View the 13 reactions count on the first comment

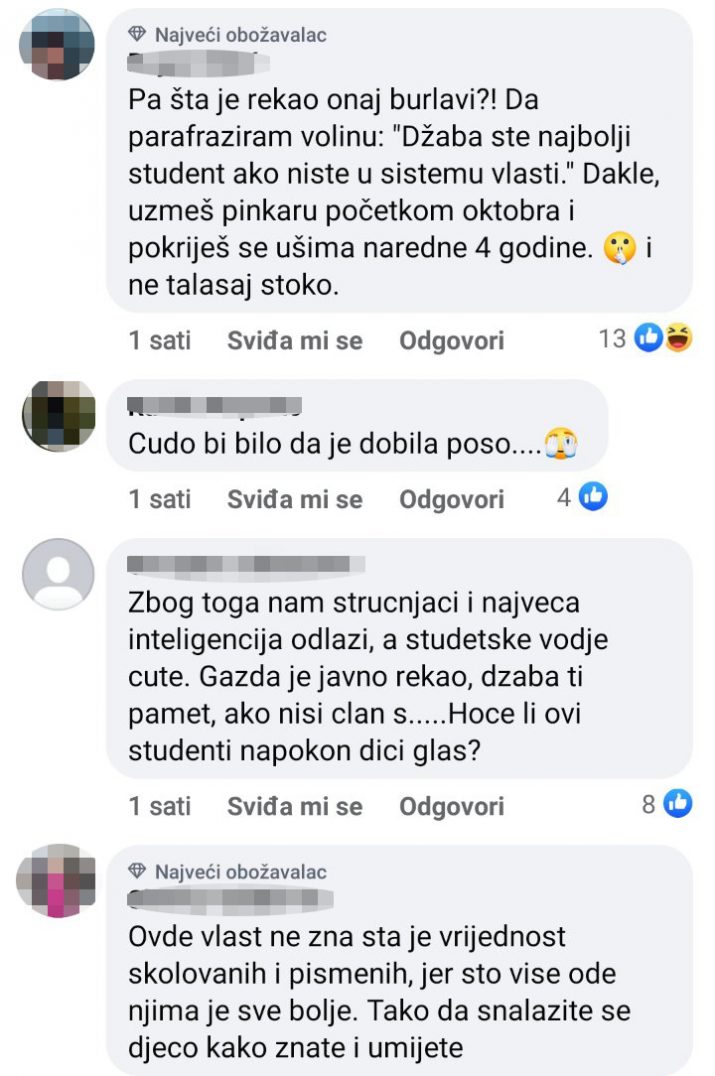click(612, 338)
